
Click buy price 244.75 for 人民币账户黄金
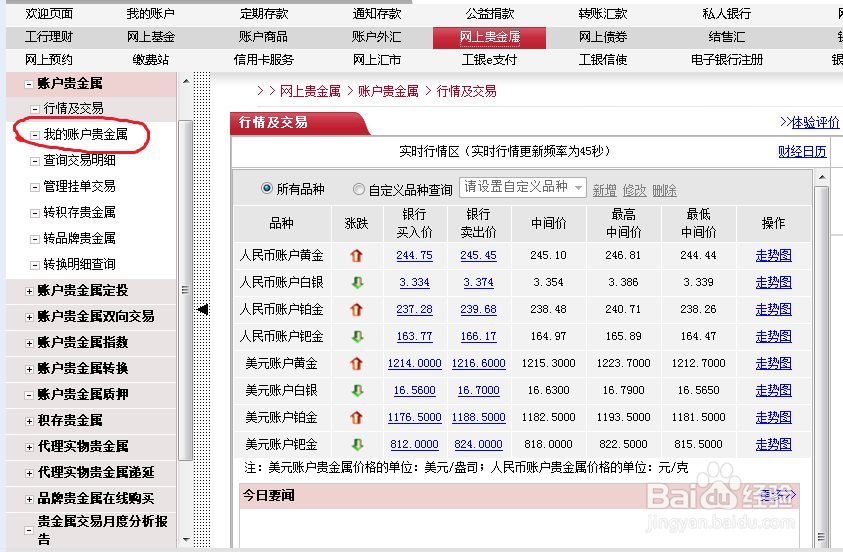(415, 256)
